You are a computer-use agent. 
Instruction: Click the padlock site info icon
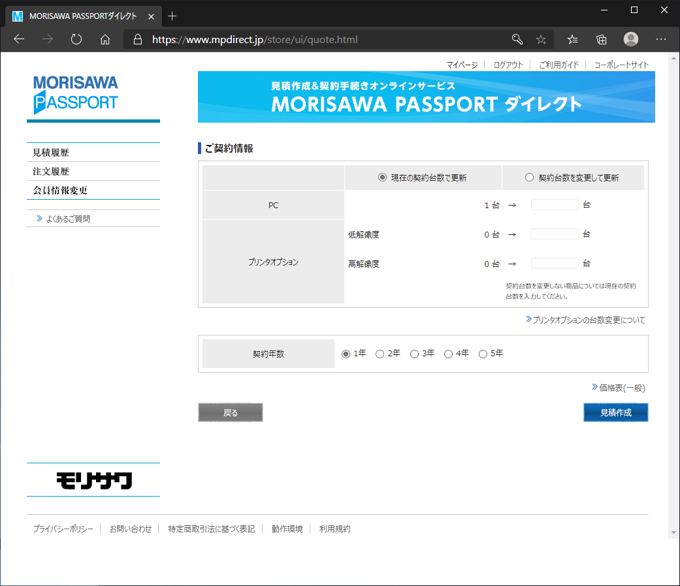click(138, 39)
